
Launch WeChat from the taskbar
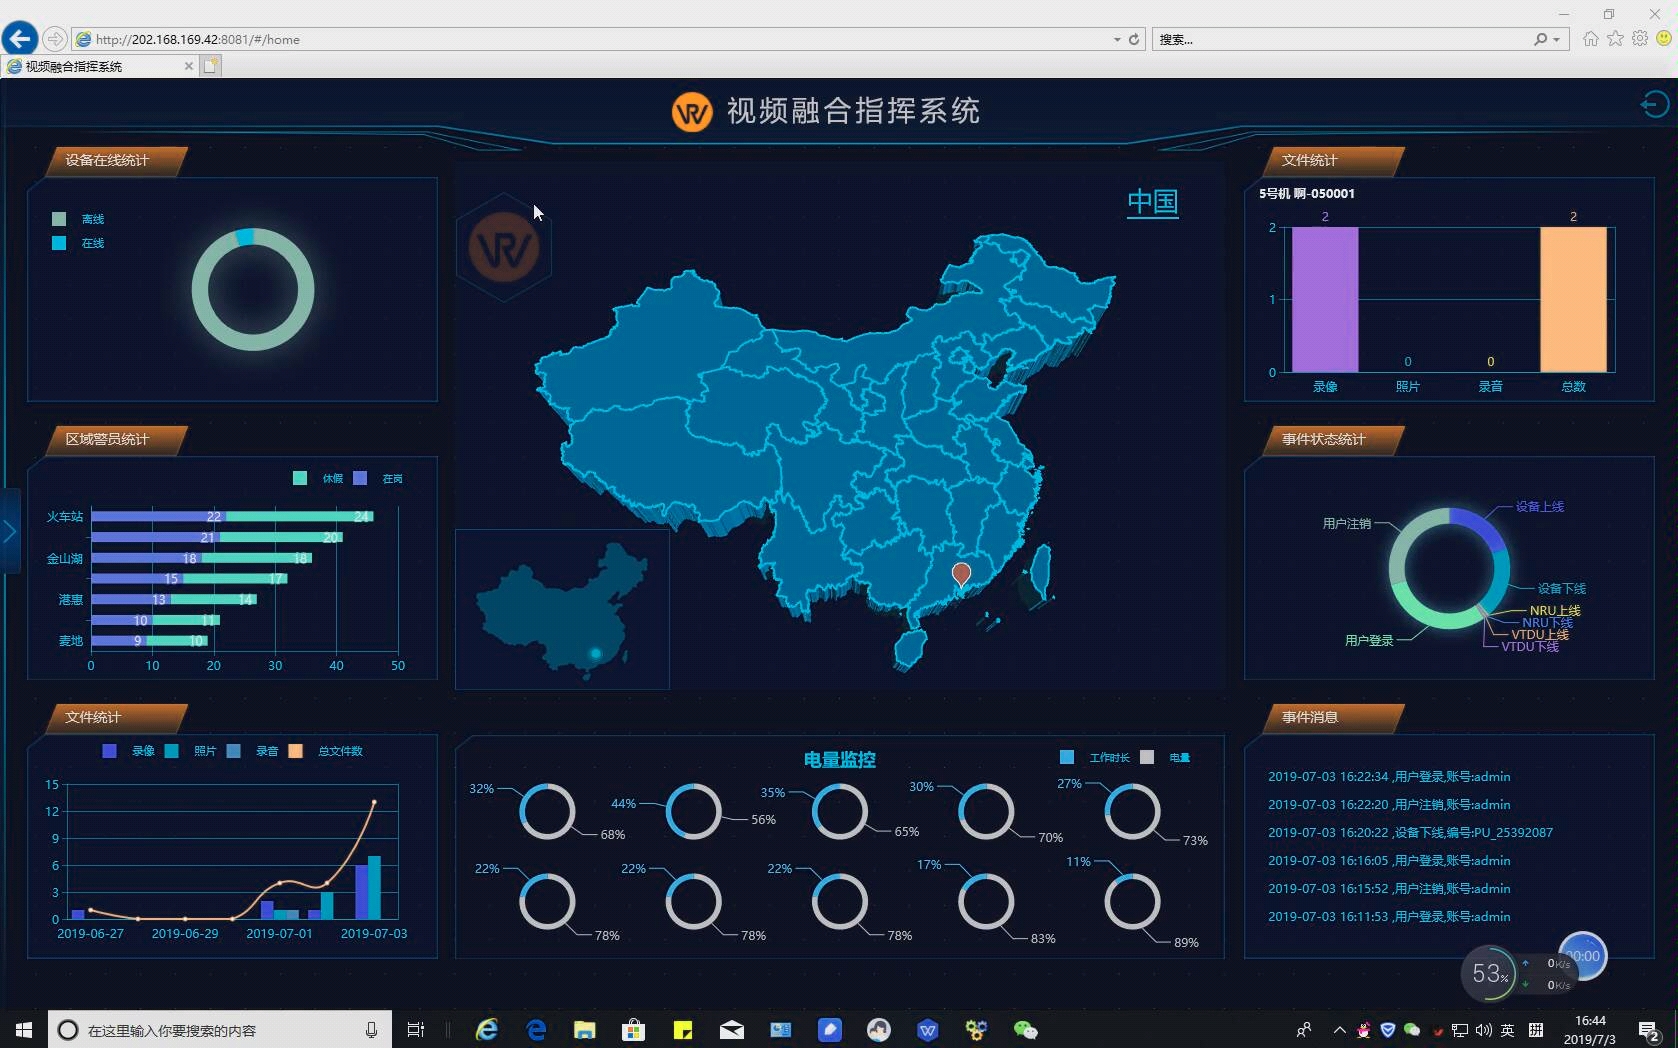[1025, 1030]
